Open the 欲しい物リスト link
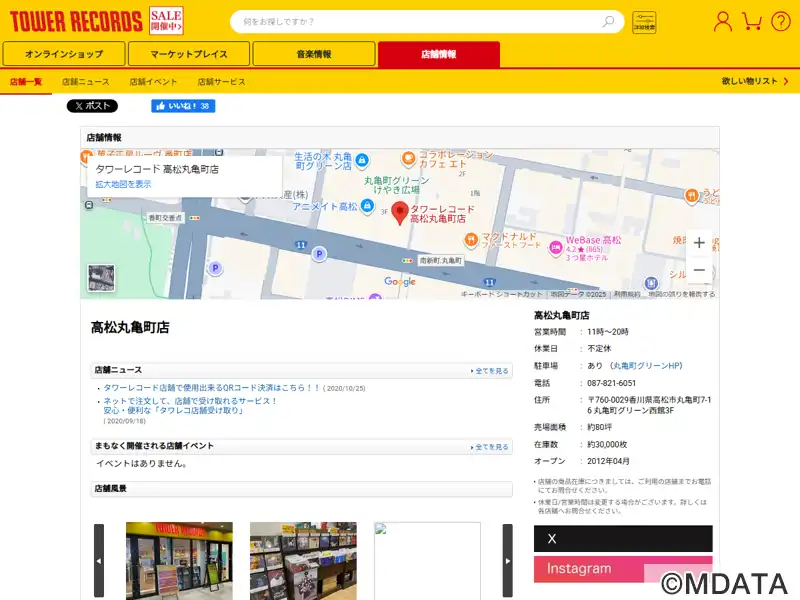This screenshot has height=600, width=800. point(755,81)
